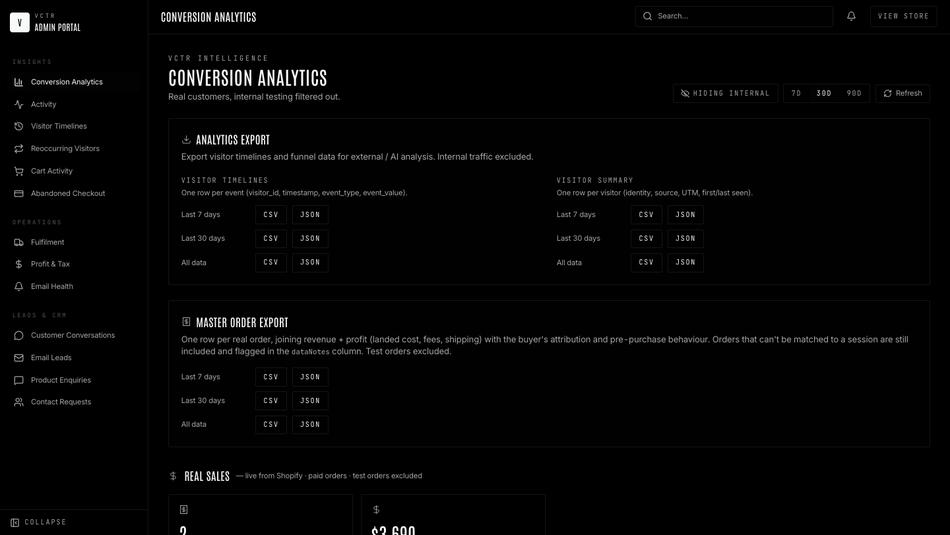Click the collapse sidebar panel icon
950x535 pixels.
tap(15, 522)
